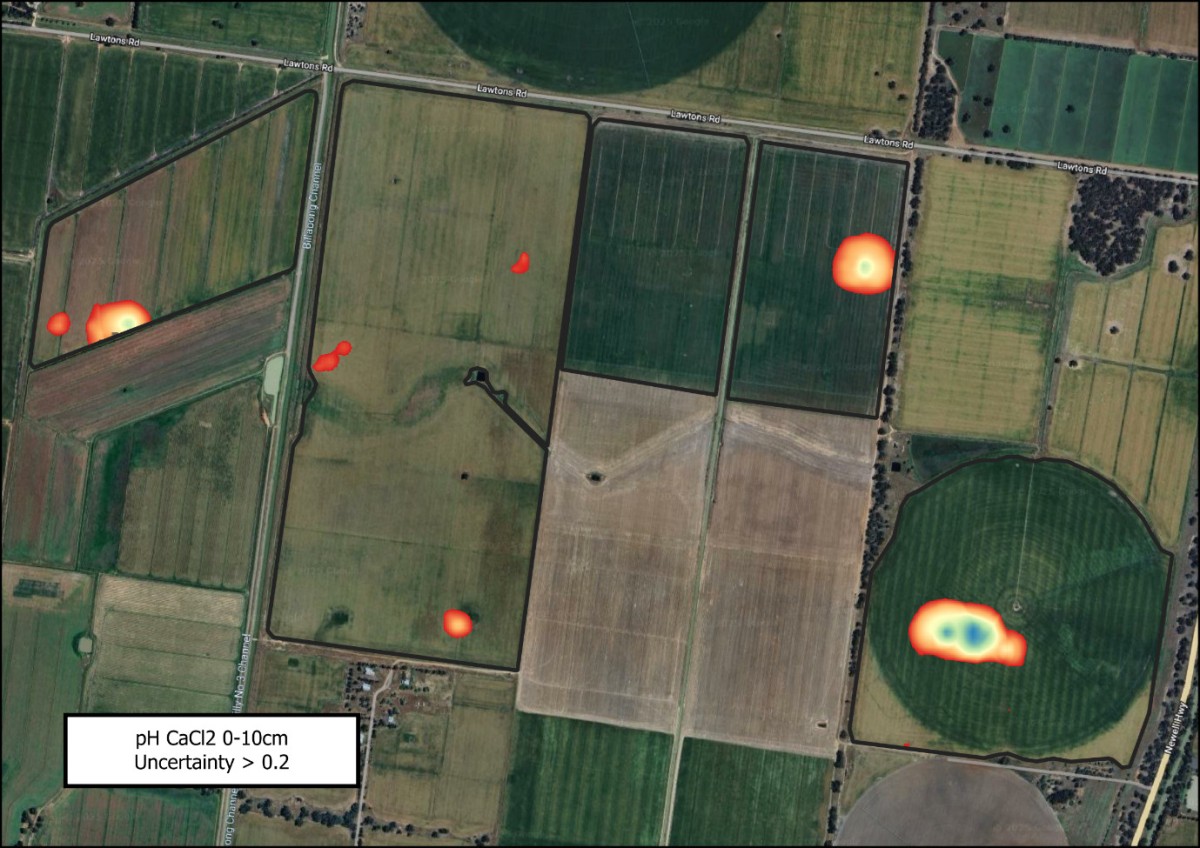
Task: Click the small red hotspot at the bottom of the big paddock
Action: (x=458, y=623)
